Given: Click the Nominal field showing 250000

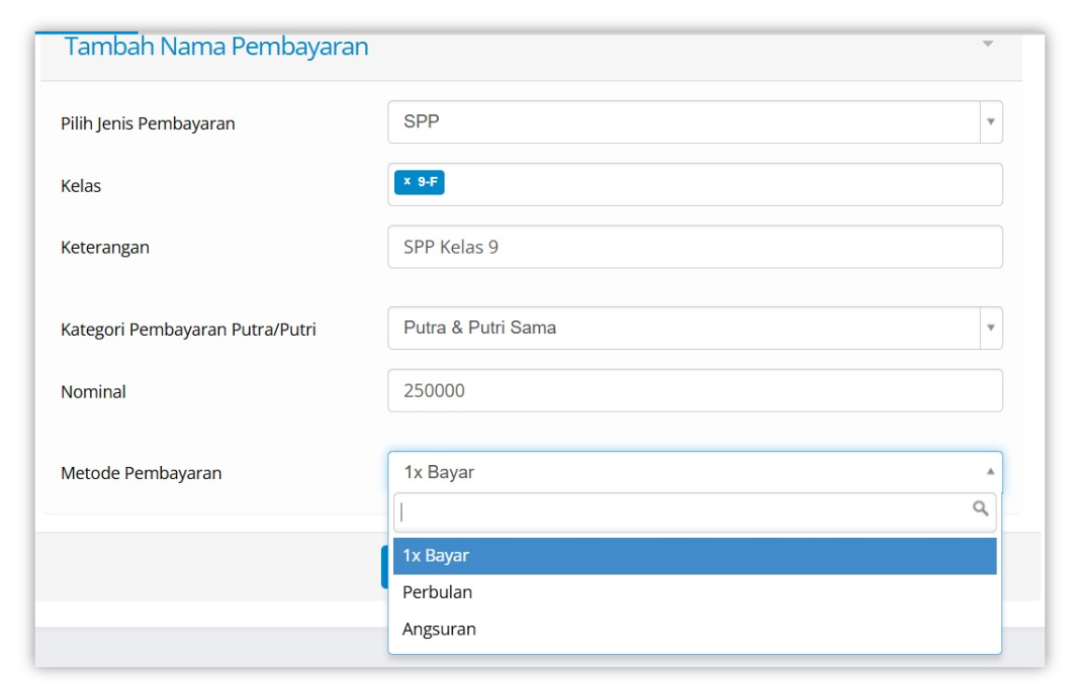Looking at the screenshot, I should tap(694, 391).
